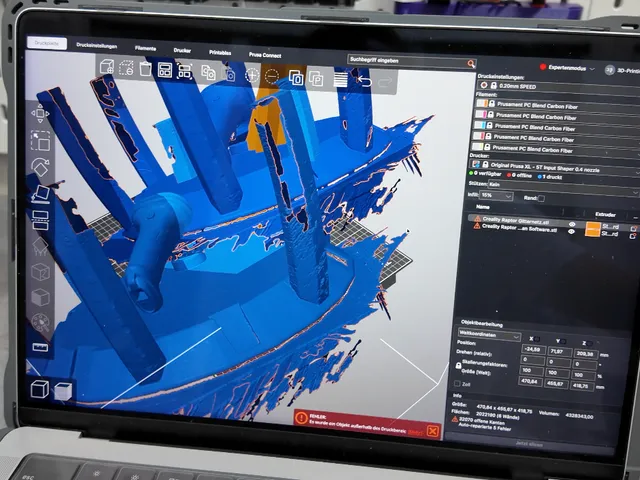Toggle the Z axis mirror switch
This screenshot has height=480, width=640.
pyautogui.click(x=590, y=343)
